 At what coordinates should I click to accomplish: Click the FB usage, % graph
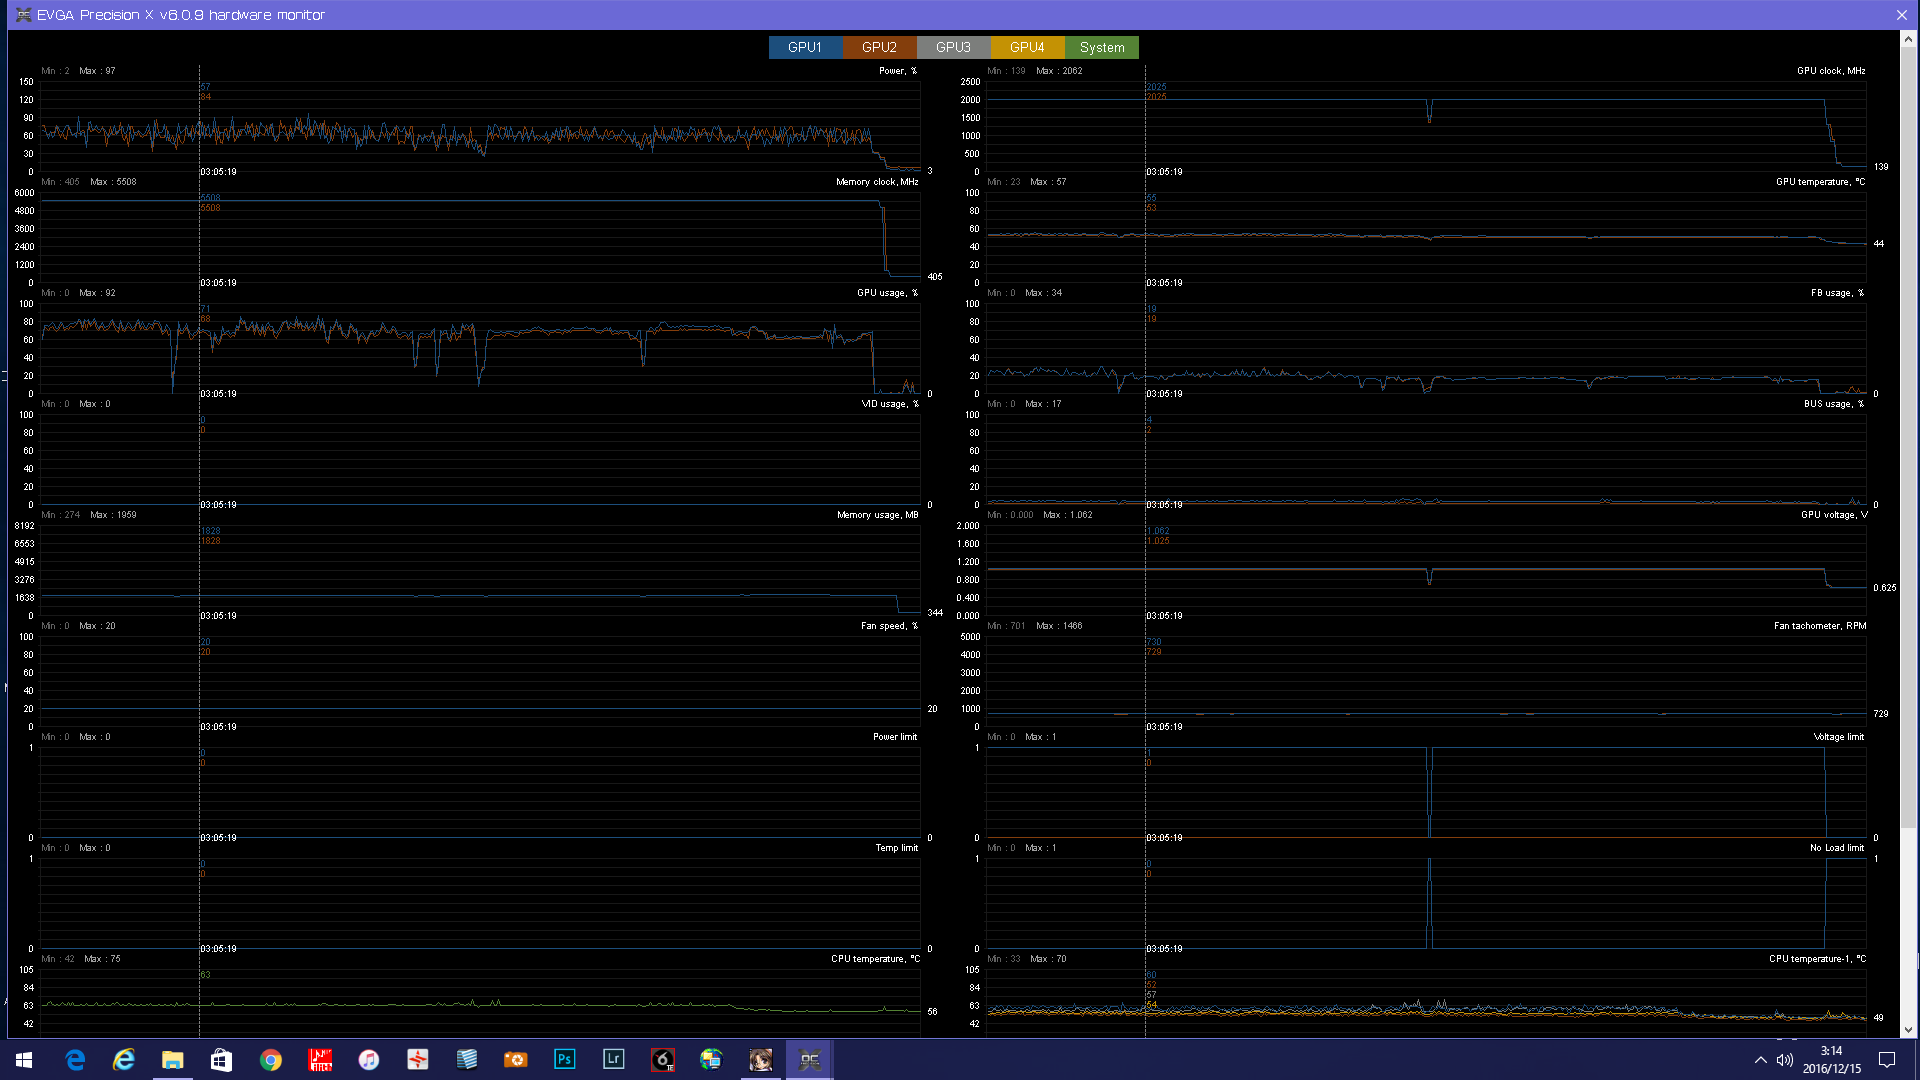pos(1426,349)
